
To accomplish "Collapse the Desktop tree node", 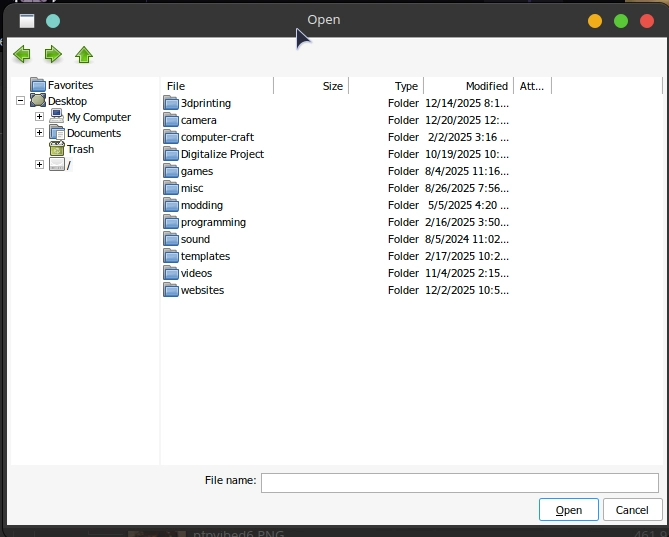I will click(x=21, y=101).
